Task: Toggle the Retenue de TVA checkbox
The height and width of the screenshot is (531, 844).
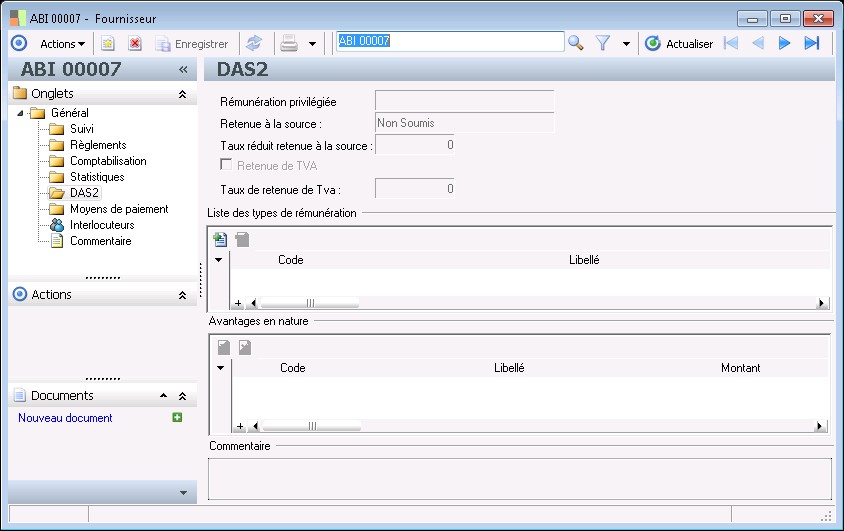Action: click(227, 166)
